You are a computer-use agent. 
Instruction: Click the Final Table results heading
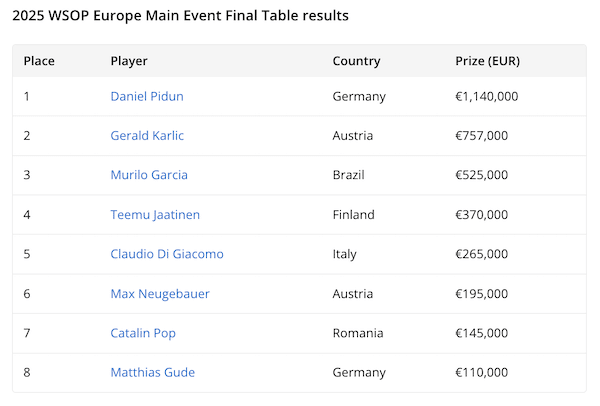[180, 17]
